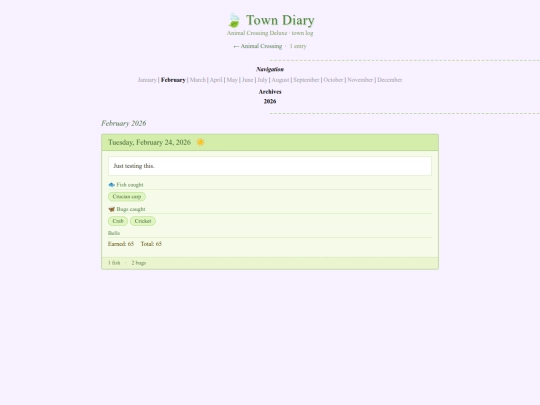Open the October month link
The height and width of the screenshot is (405, 540).
333,80
